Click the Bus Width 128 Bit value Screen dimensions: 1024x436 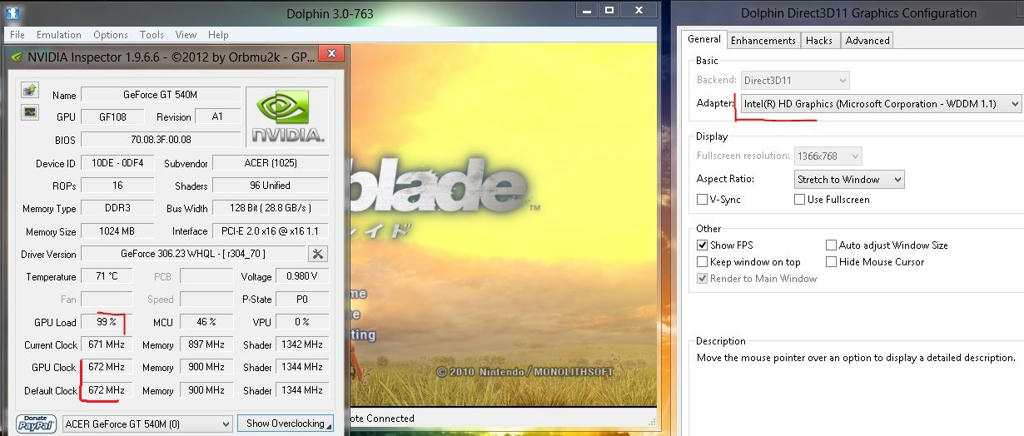coord(270,208)
